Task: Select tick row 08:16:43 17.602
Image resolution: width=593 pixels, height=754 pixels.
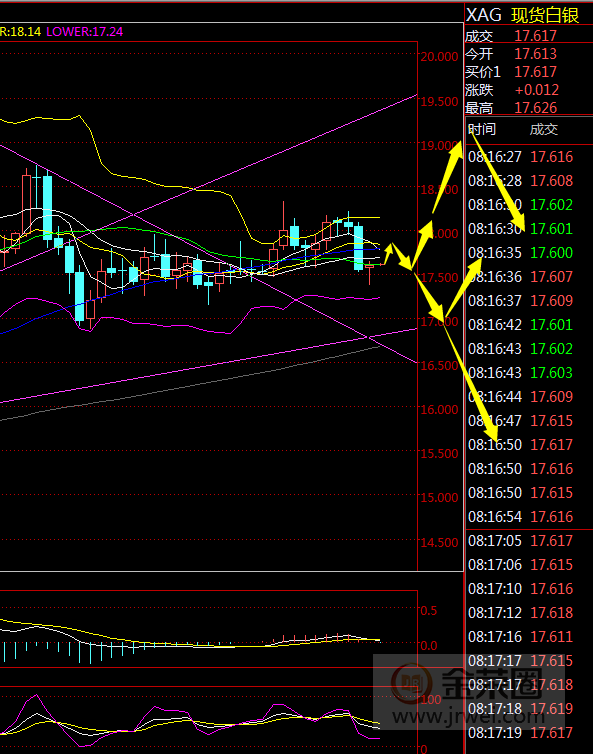Action: tap(529, 349)
